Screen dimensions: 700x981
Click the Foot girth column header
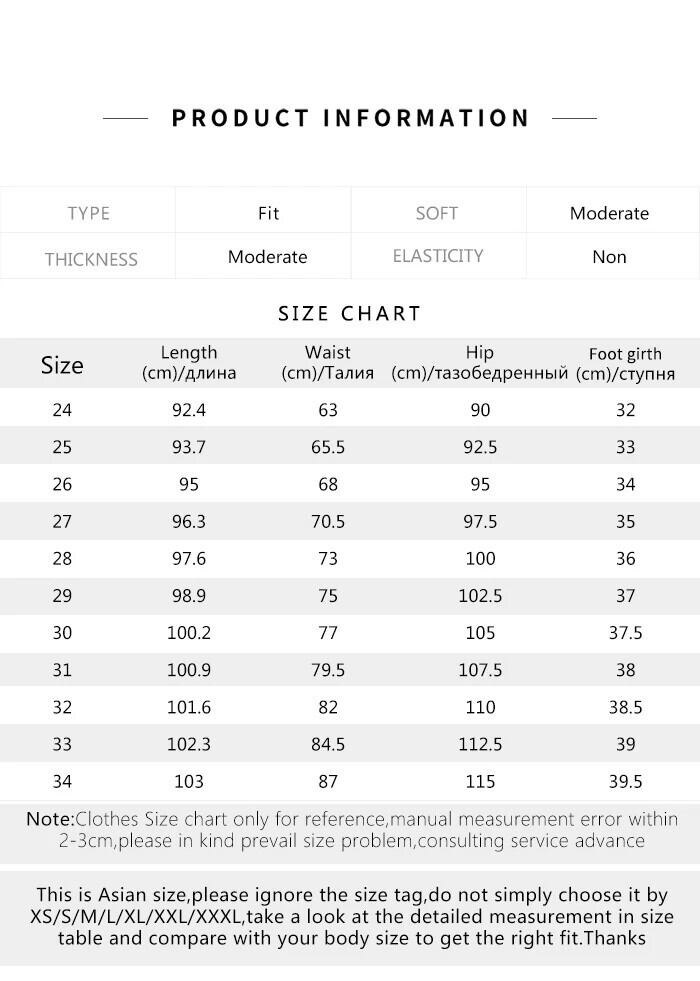click(625, 364)
